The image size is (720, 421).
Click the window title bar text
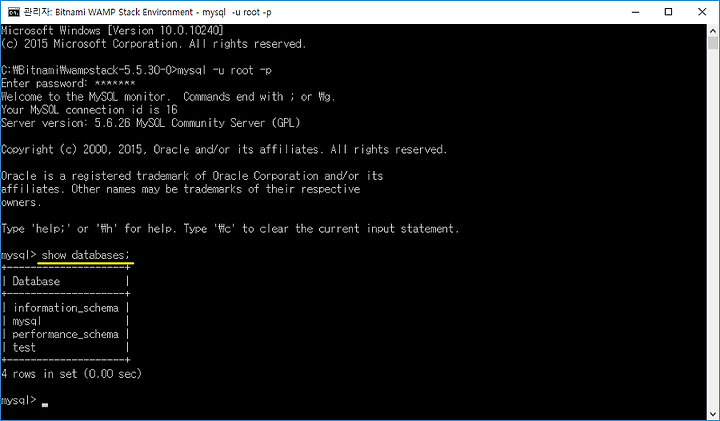point(147,12)
